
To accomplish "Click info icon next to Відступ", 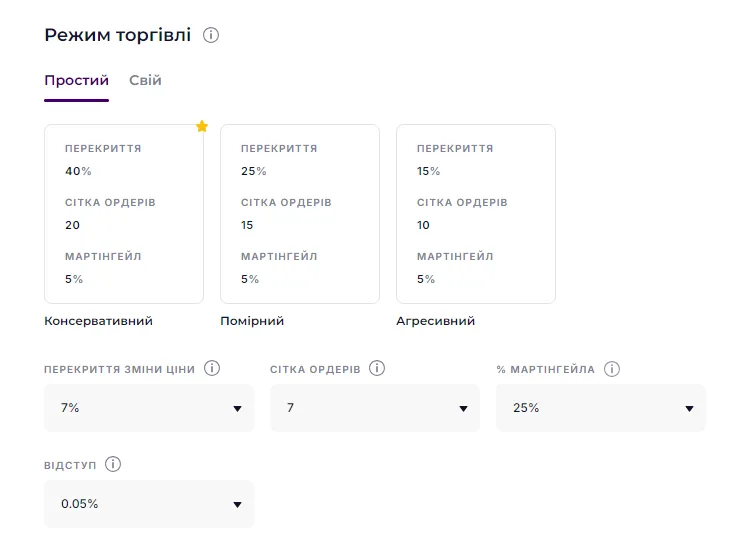I will (113, 464).
